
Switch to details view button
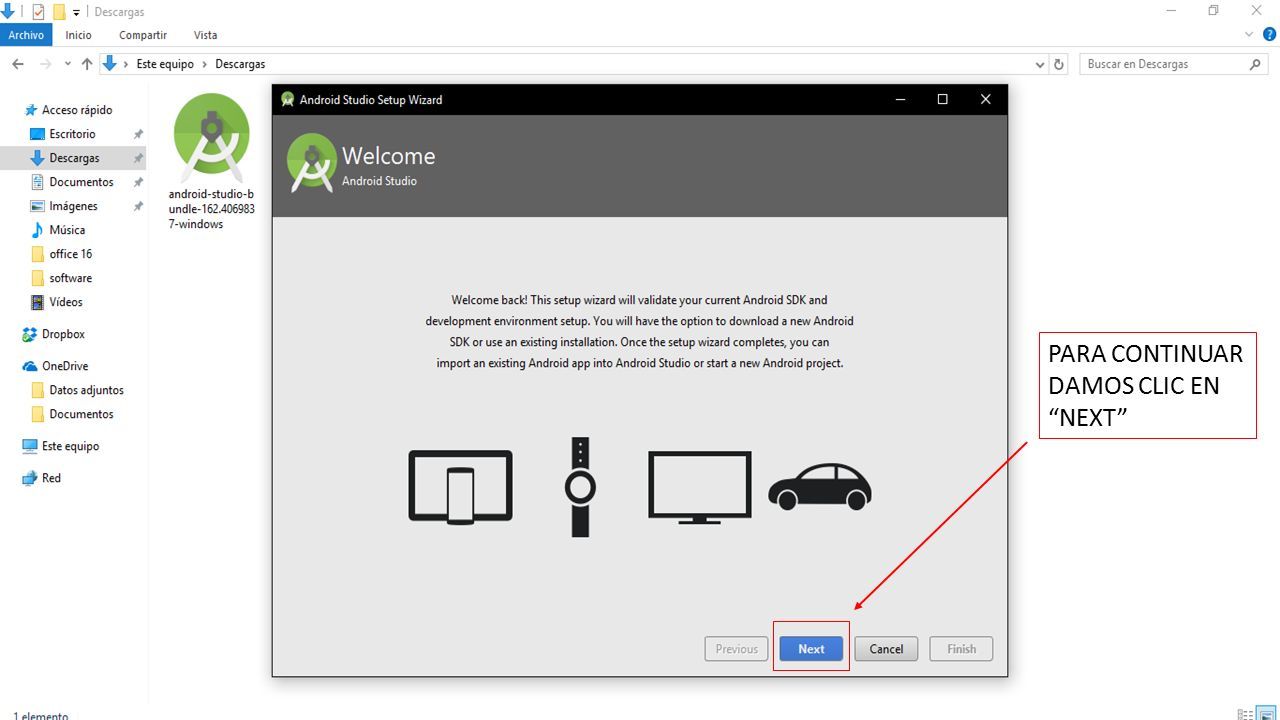(x=1245, y=714)
